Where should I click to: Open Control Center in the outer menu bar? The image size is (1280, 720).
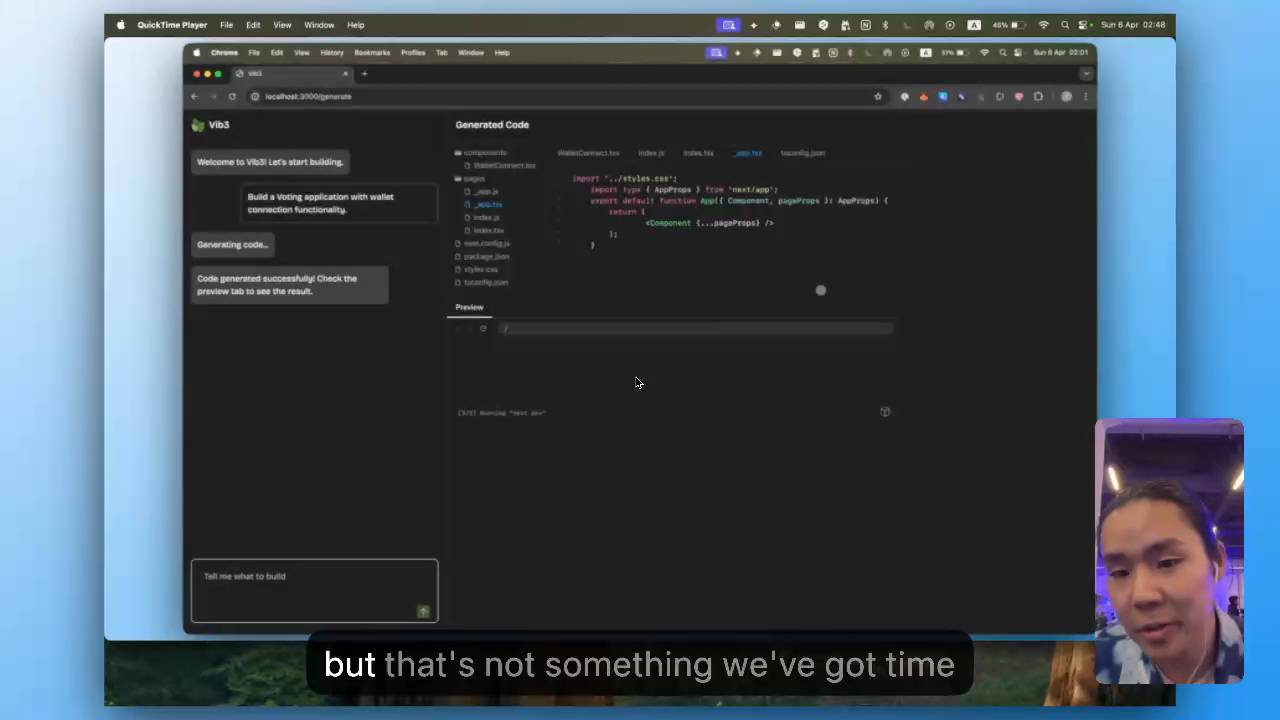pyautogui.click(x=1084, y=25)
